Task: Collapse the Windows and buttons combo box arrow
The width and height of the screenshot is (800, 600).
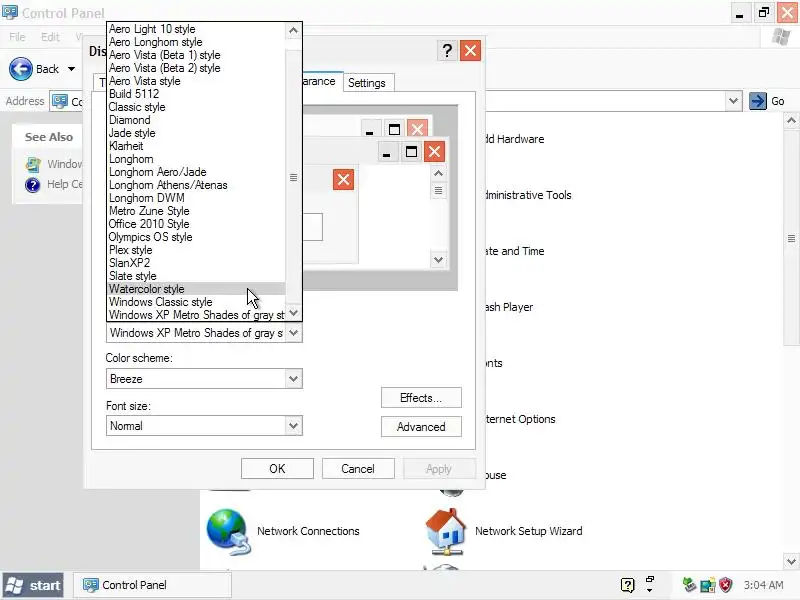Action: click(293, 333)
